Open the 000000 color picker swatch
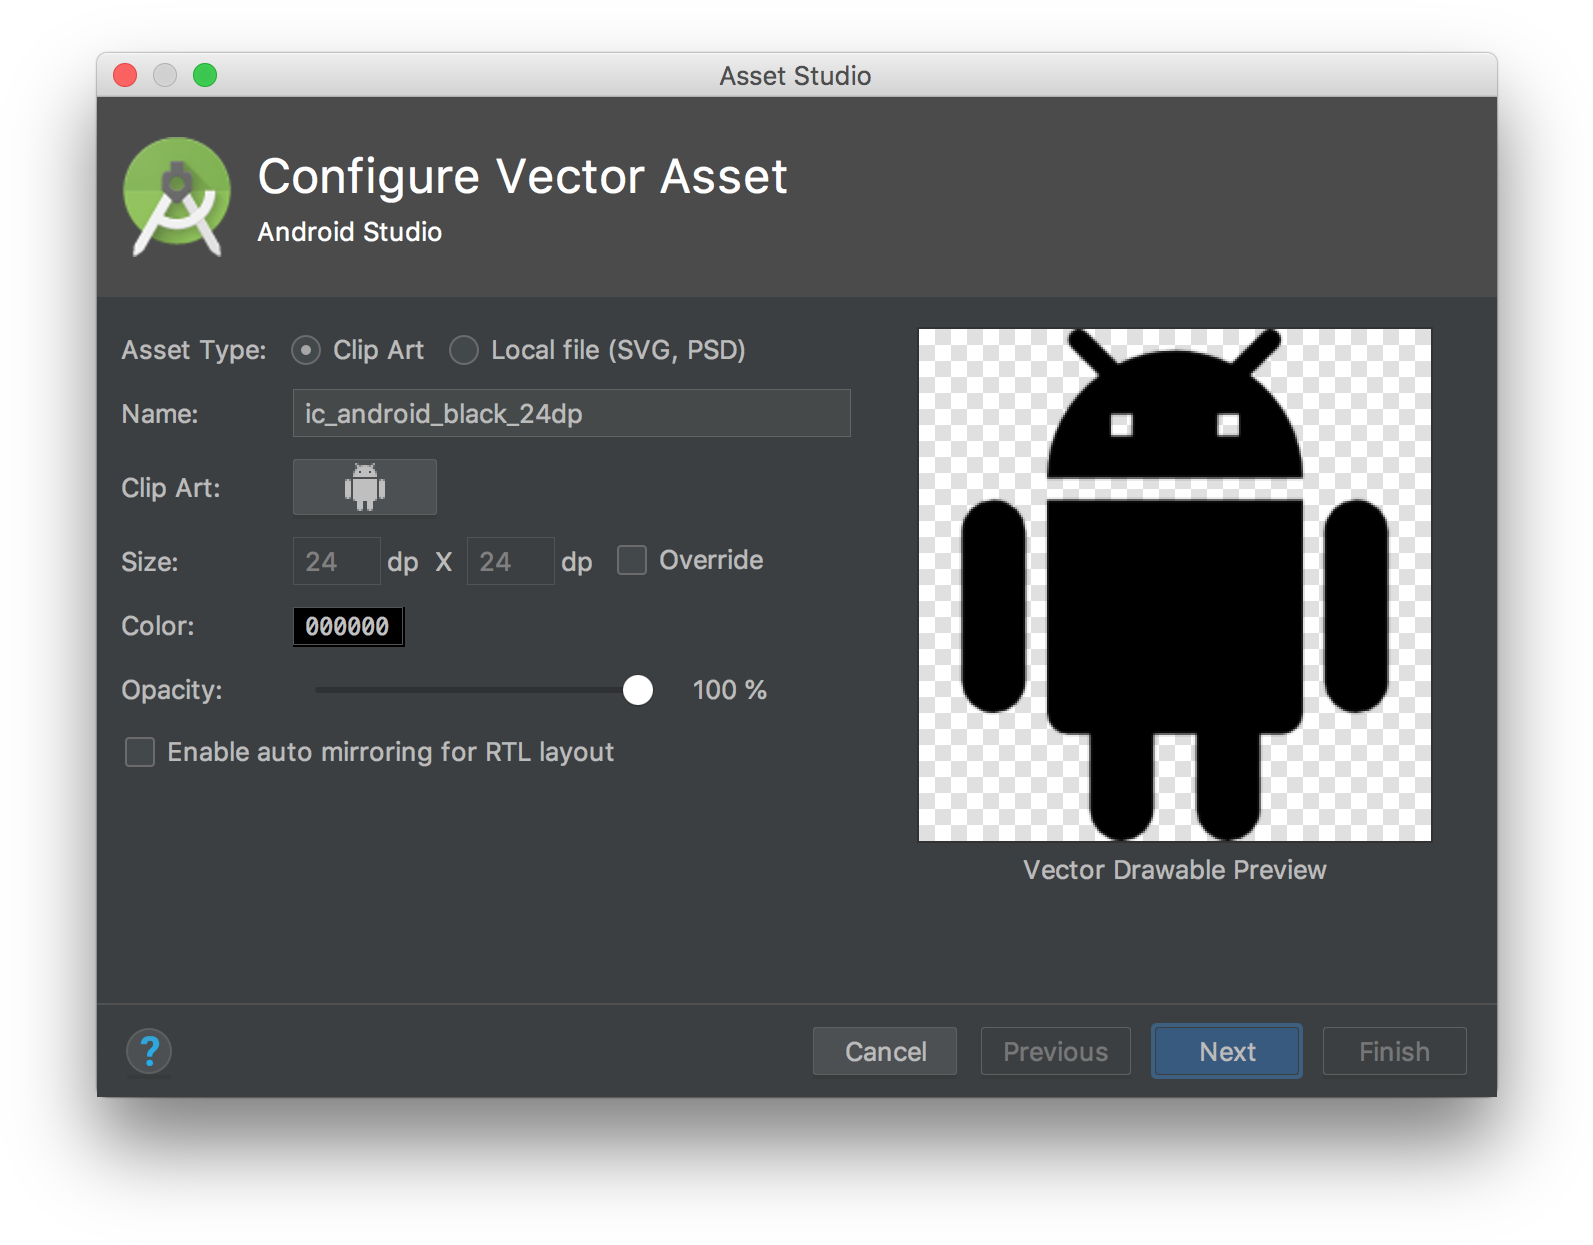Image resolution: width=1593 pixels, height=1245 pixels. click(x=348, y=626)
